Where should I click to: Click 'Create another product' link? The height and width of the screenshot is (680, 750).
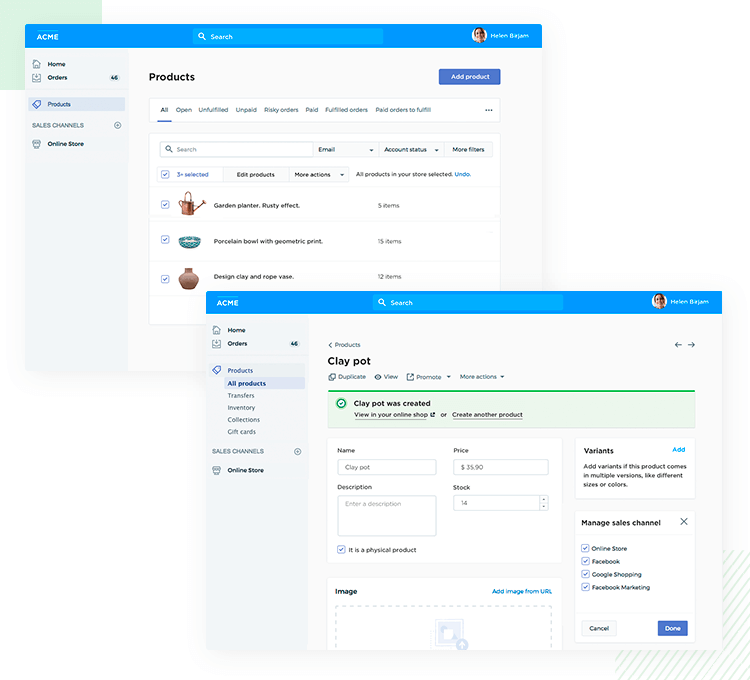click(x=487, y=415)
